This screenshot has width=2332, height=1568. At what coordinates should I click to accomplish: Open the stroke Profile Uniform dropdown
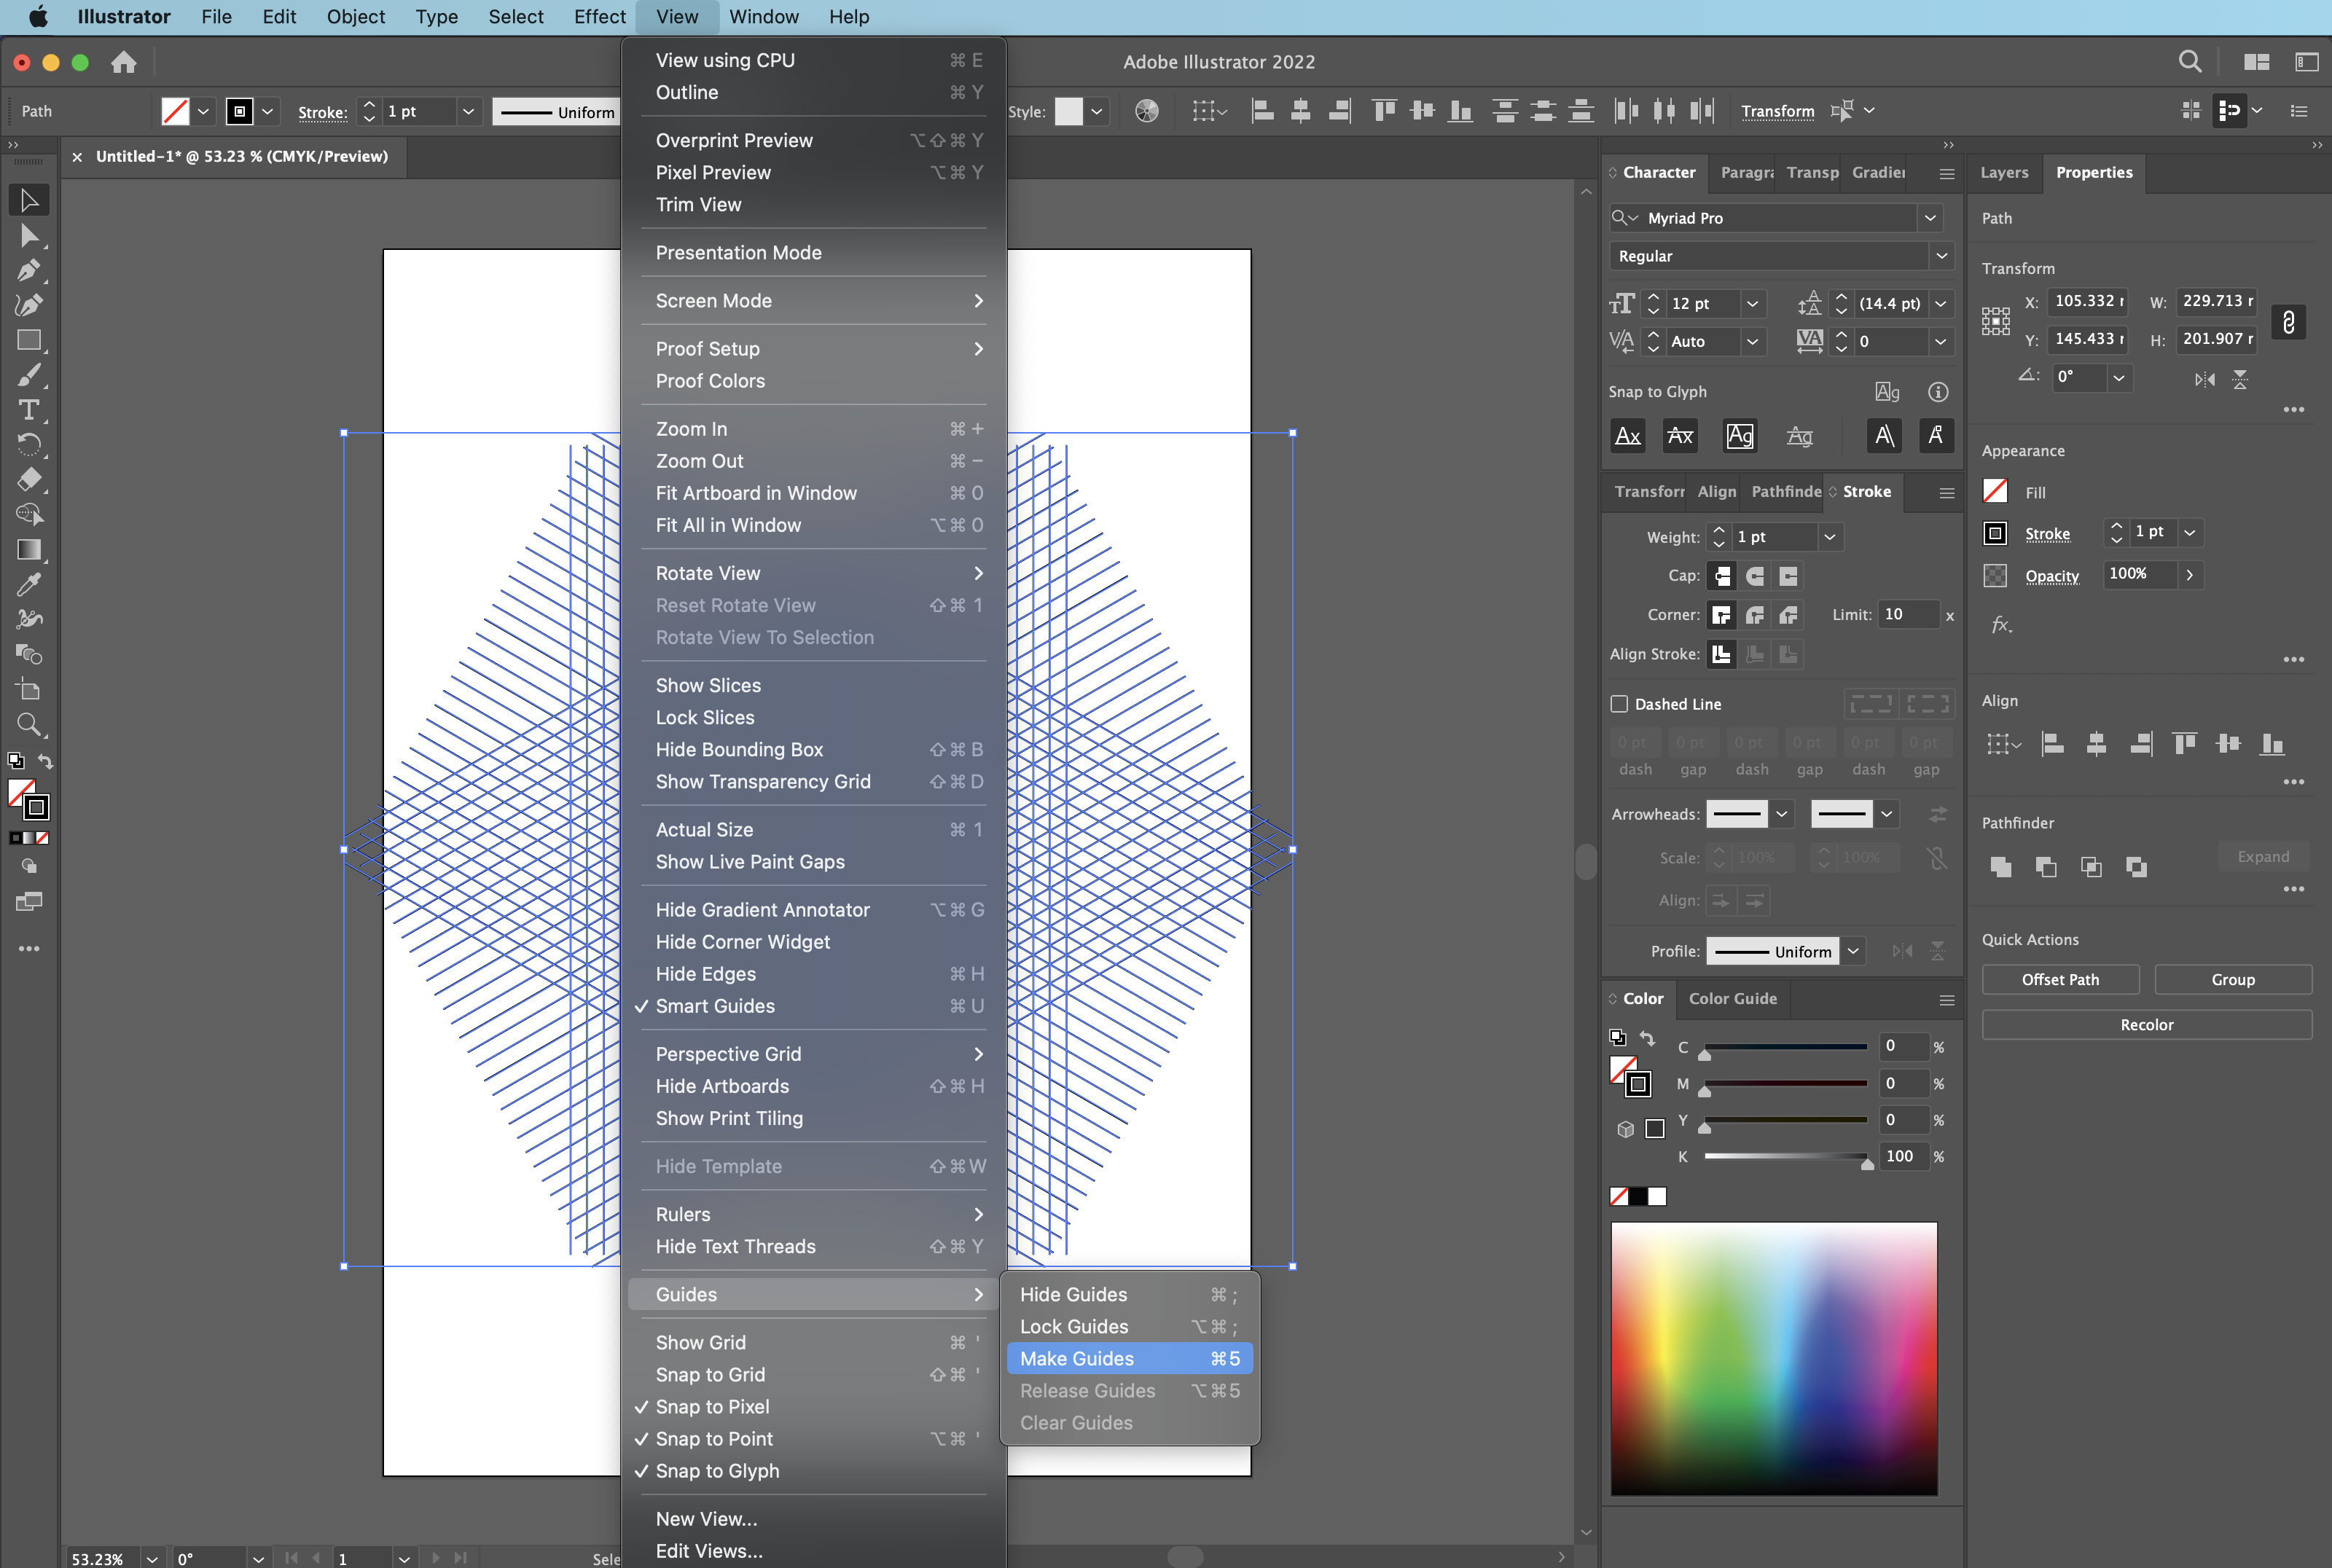pos(1853,951)
